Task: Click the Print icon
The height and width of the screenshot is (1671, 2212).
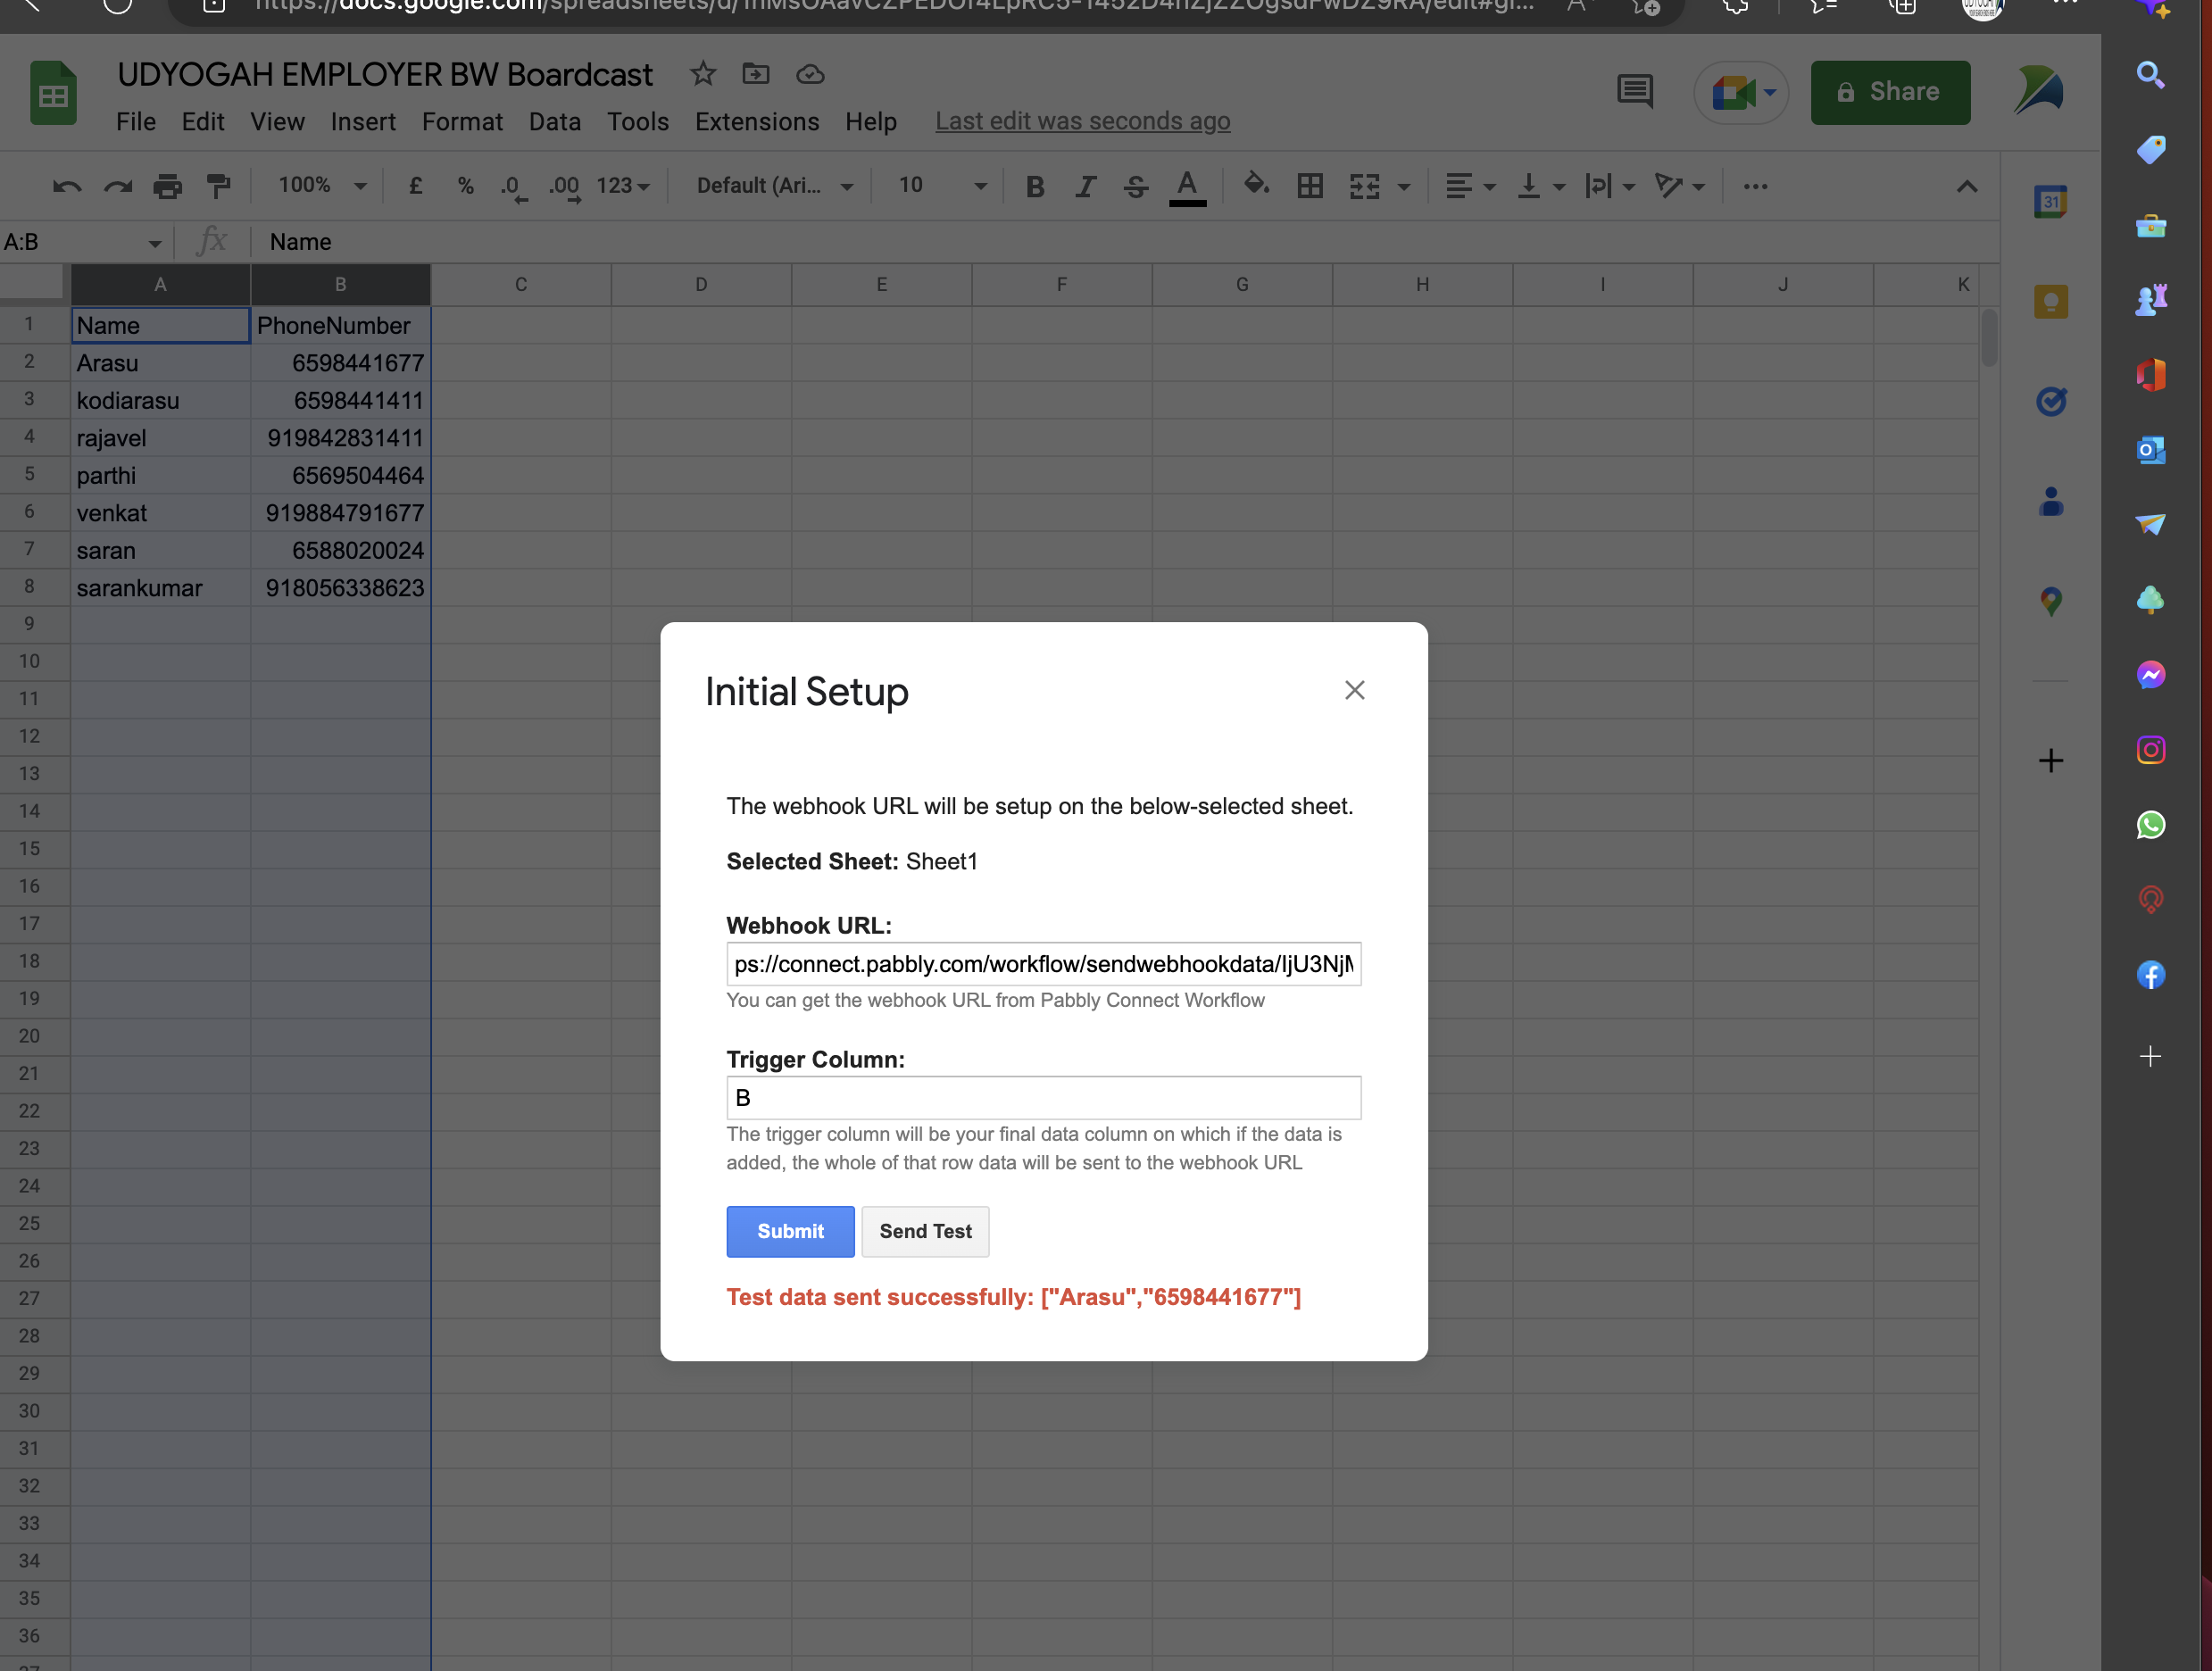Action: (168, 186)
